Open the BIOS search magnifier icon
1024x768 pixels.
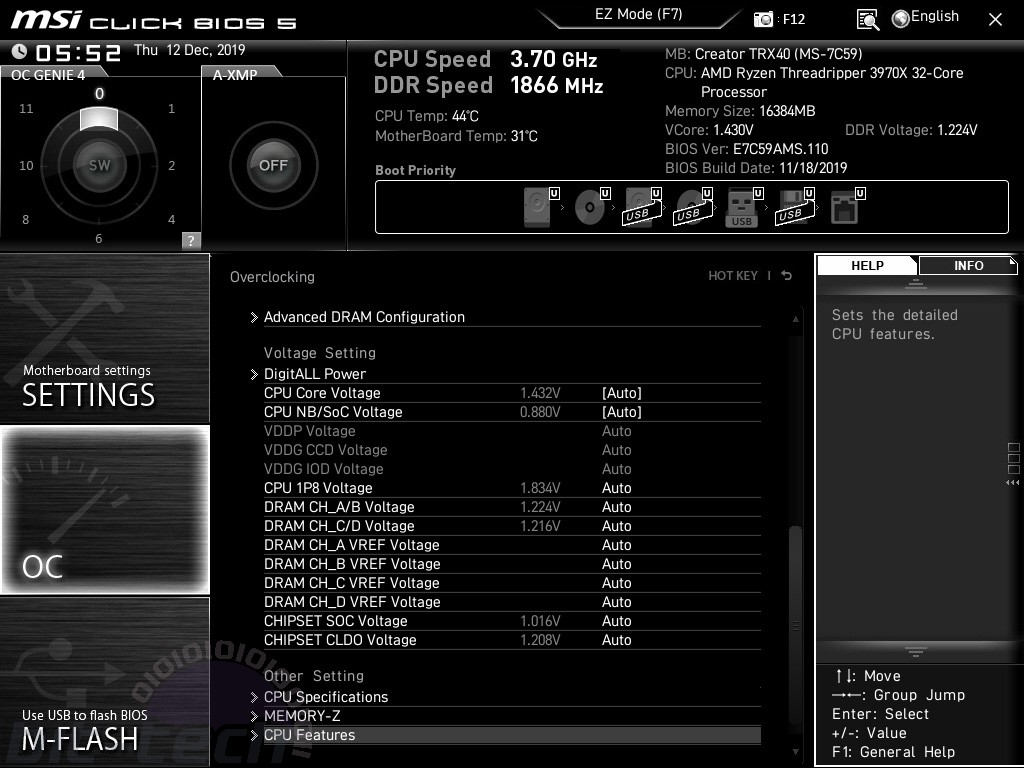tap(867, 20)
